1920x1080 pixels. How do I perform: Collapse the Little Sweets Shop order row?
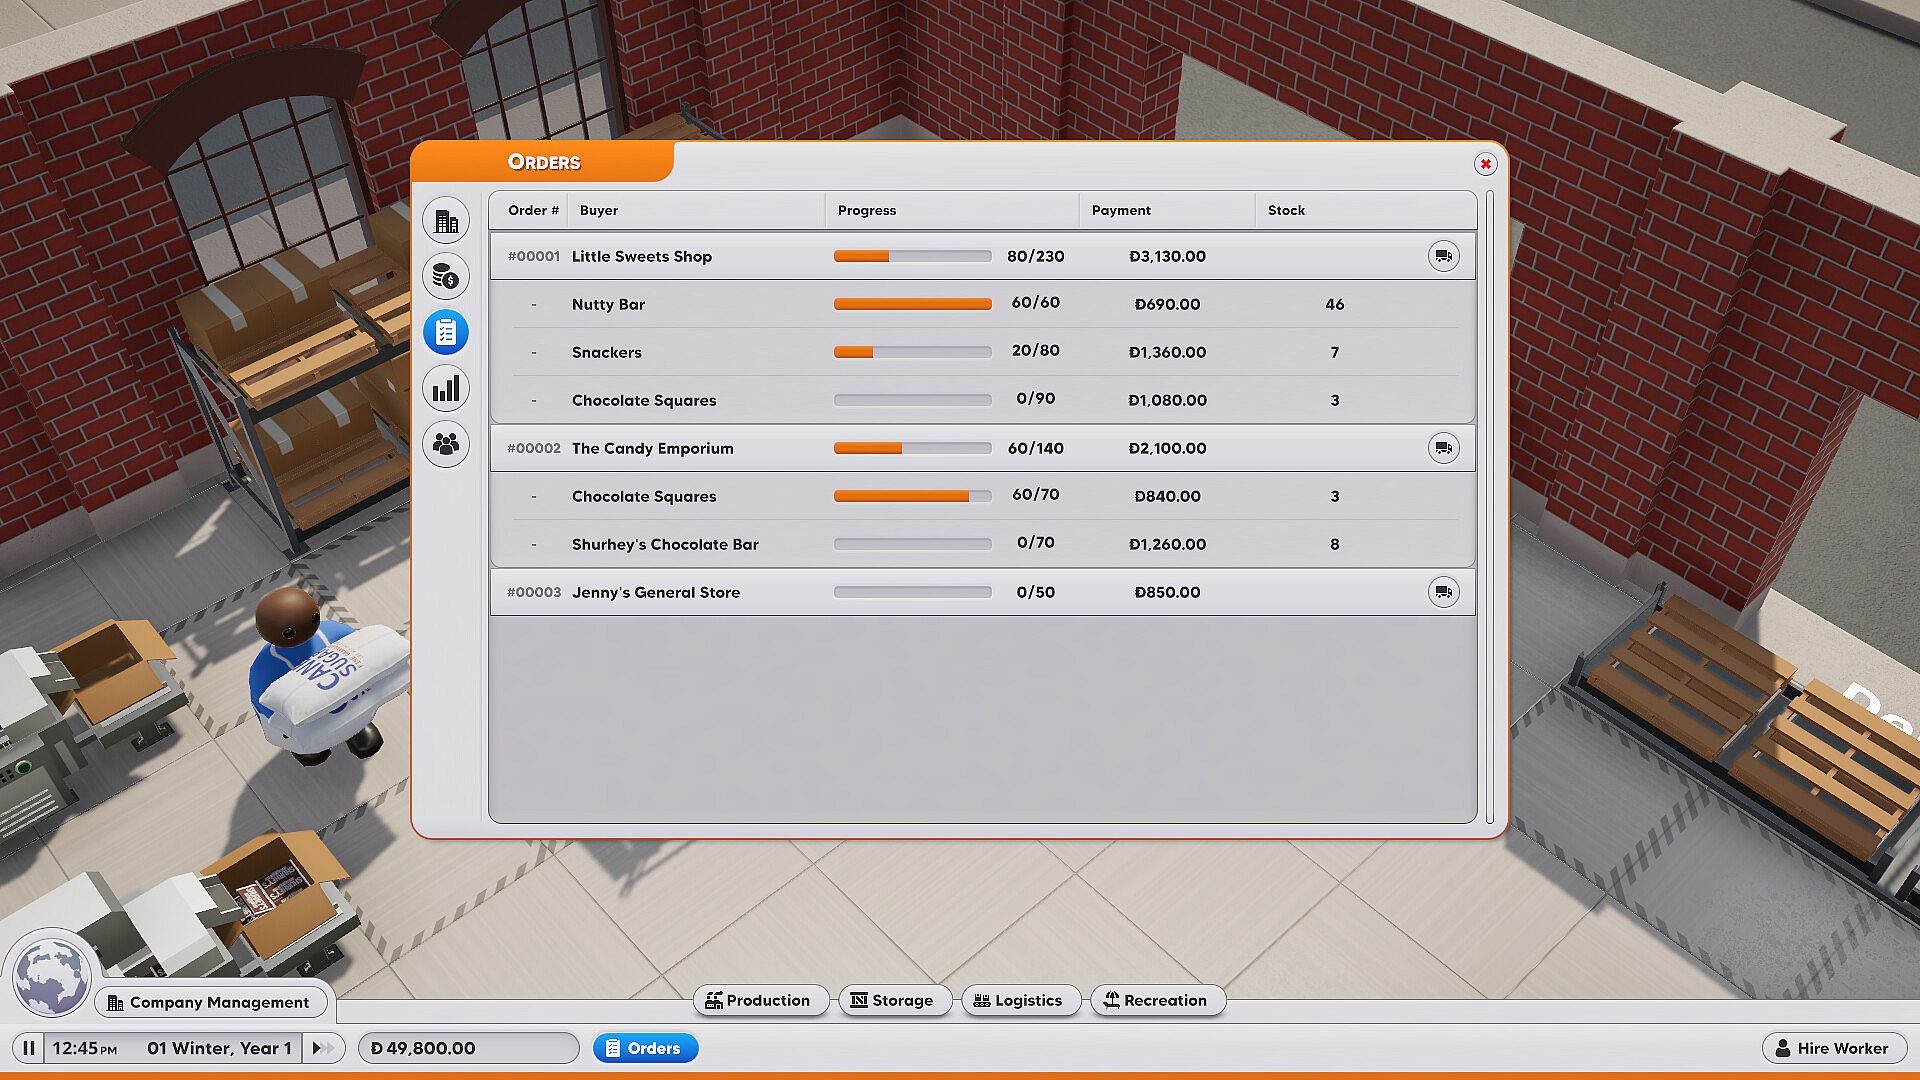coord(642,257)
